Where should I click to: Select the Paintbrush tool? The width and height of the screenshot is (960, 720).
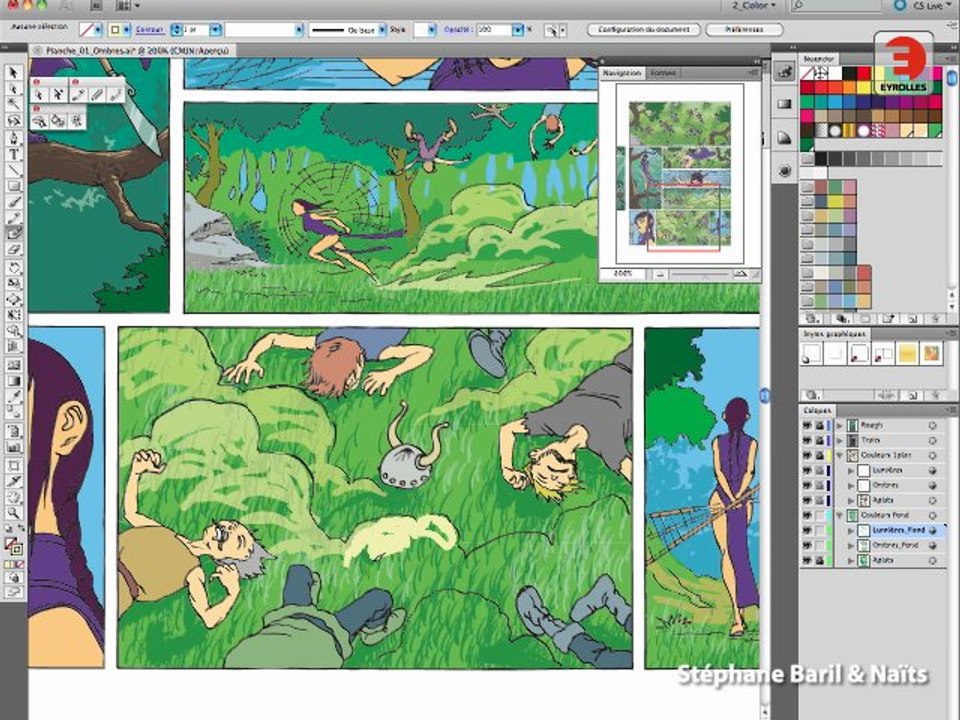14,202
